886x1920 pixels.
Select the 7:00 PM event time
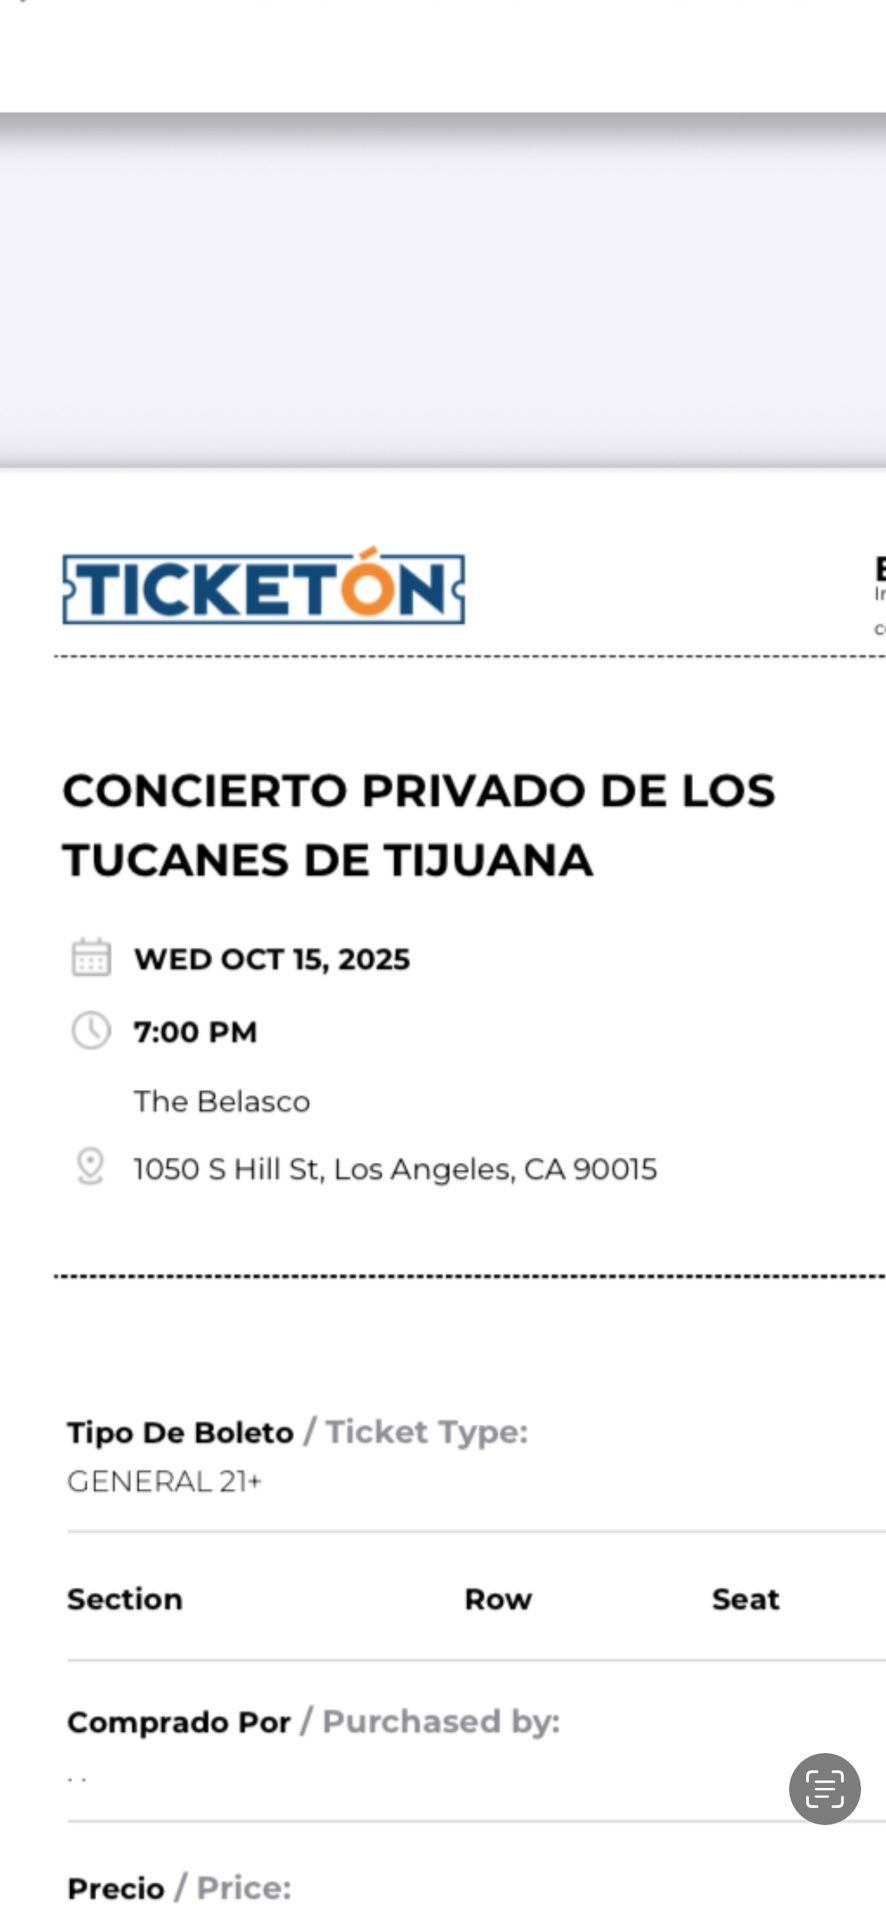(196, 1031)
